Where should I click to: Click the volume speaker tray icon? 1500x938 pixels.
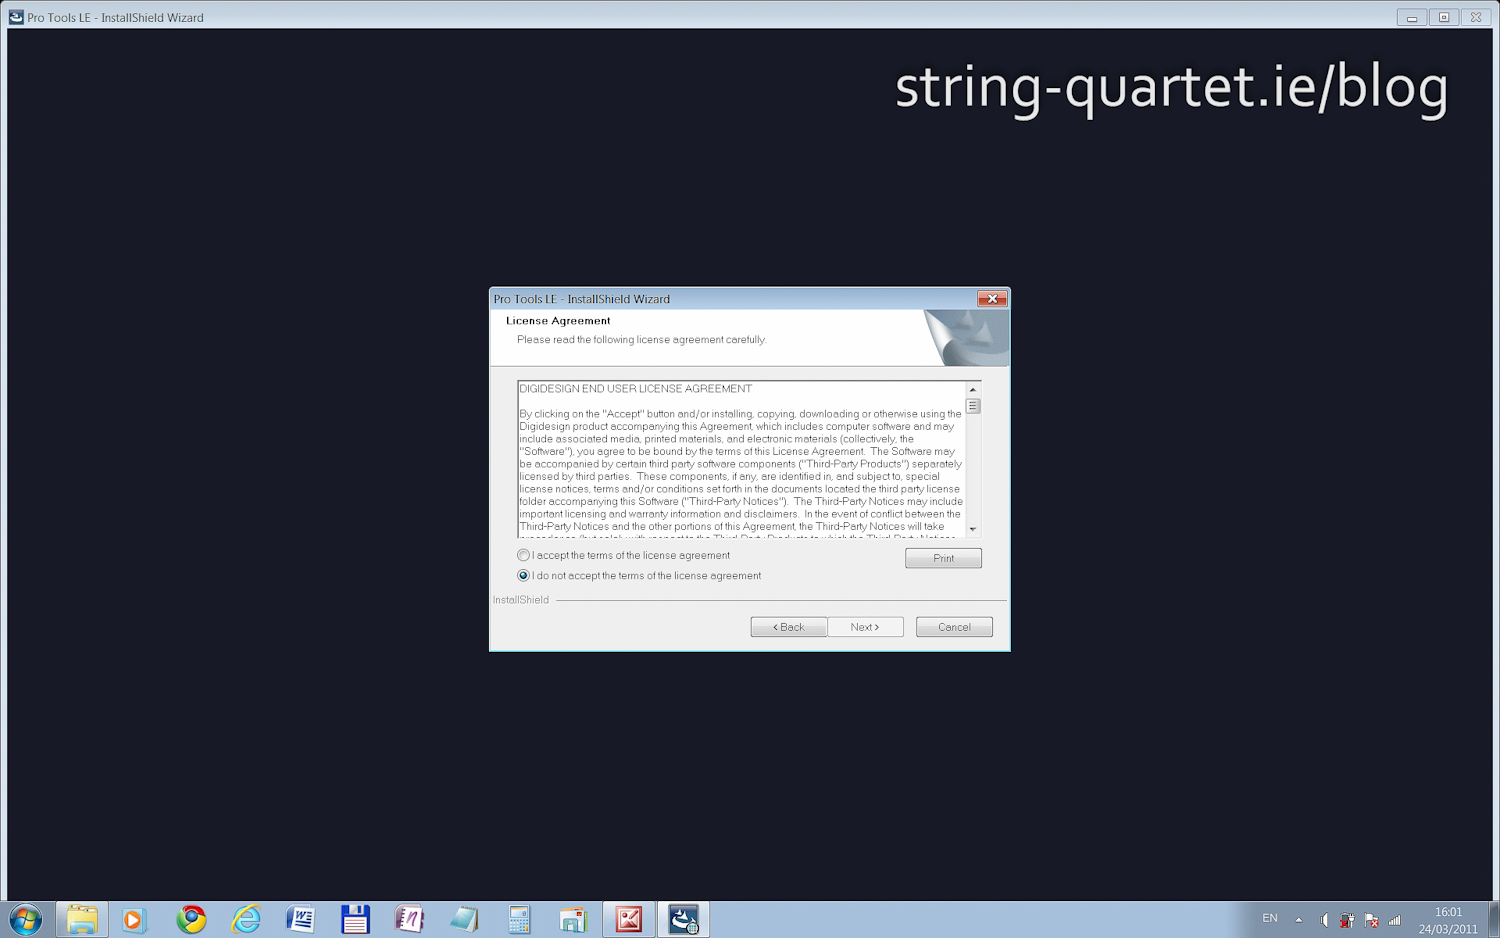[1324, 920]
